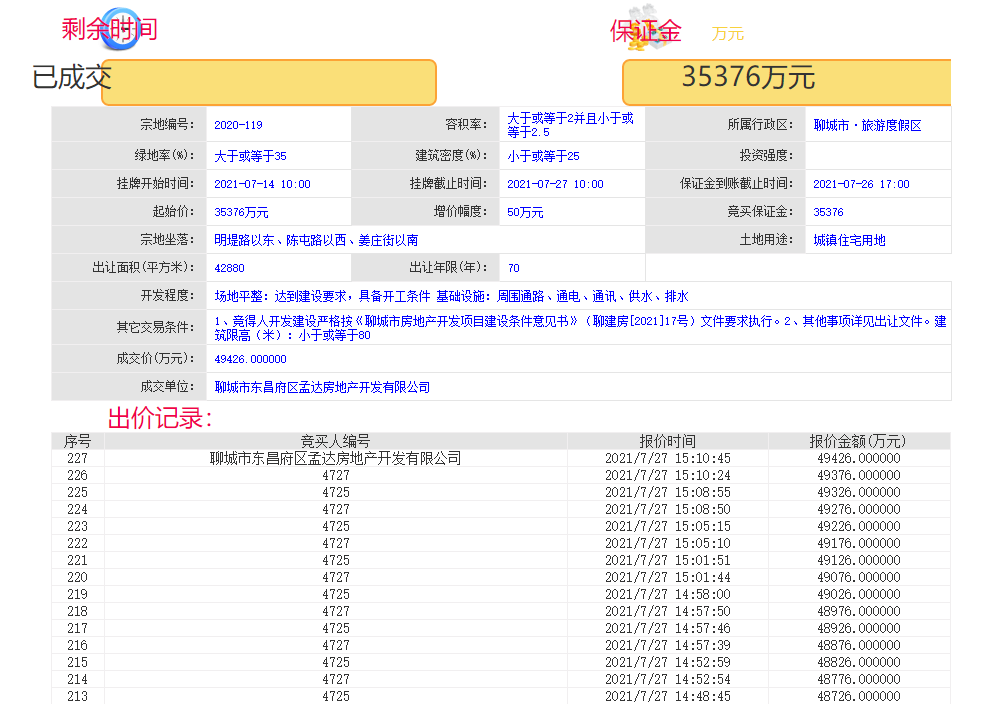Click final price 49426.000000 in 成交价 row

(x=250, y=359)
